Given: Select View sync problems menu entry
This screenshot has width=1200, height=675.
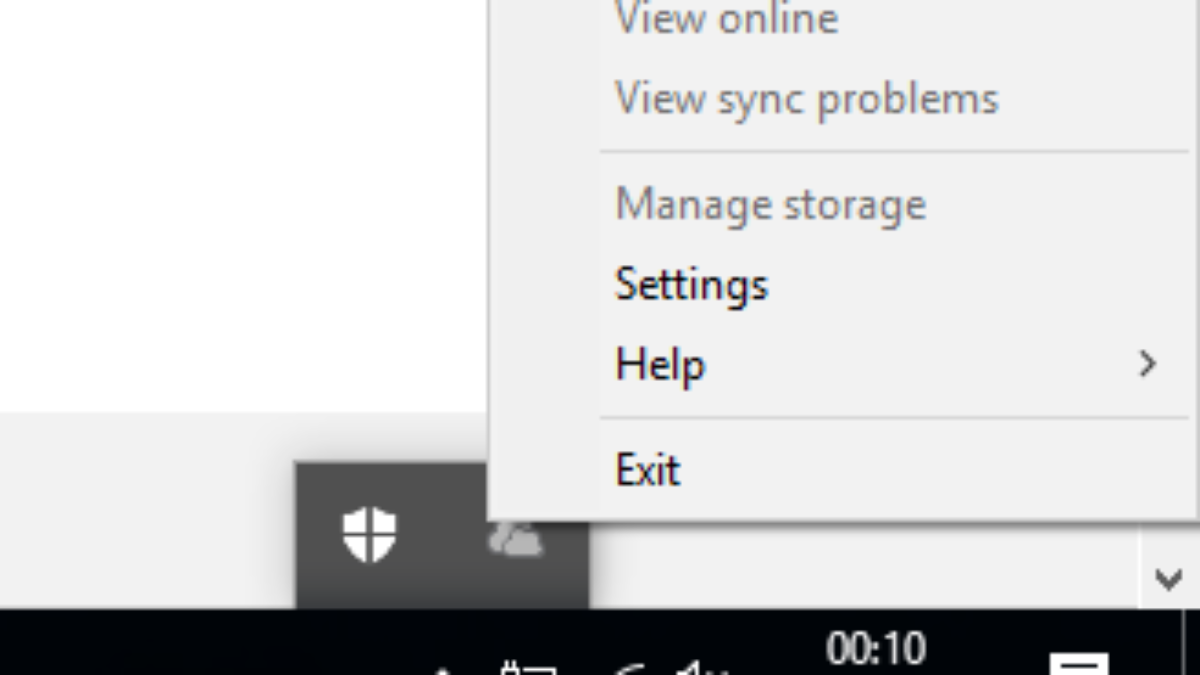Looking at the screenshot, I should pos(806,98).
